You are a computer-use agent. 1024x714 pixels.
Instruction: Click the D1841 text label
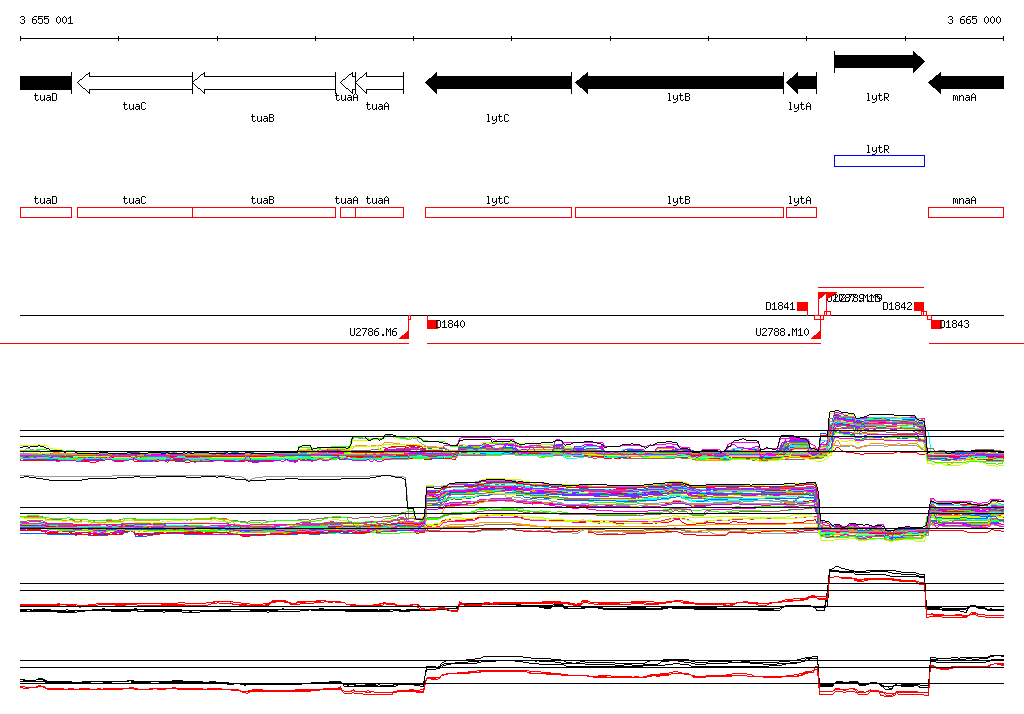(780, 306)
